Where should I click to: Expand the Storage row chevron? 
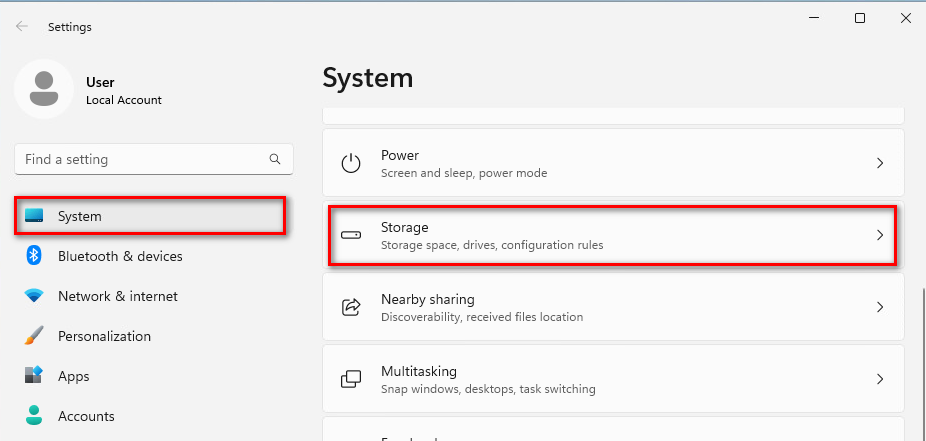coord(880,235)
